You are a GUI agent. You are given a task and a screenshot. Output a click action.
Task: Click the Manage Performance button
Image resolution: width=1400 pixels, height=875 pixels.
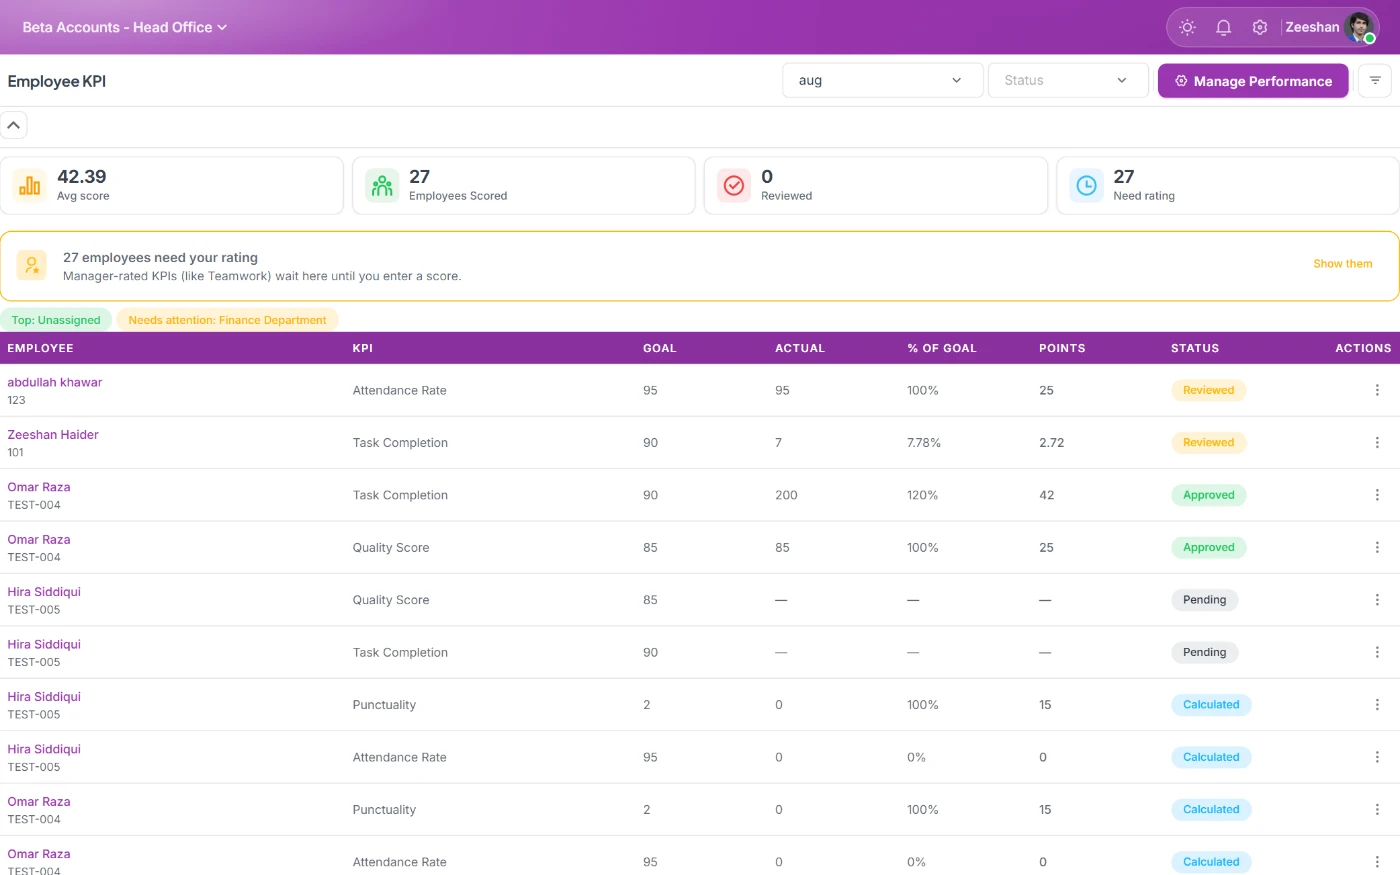pyautogui.click(x=1253, y=81)
